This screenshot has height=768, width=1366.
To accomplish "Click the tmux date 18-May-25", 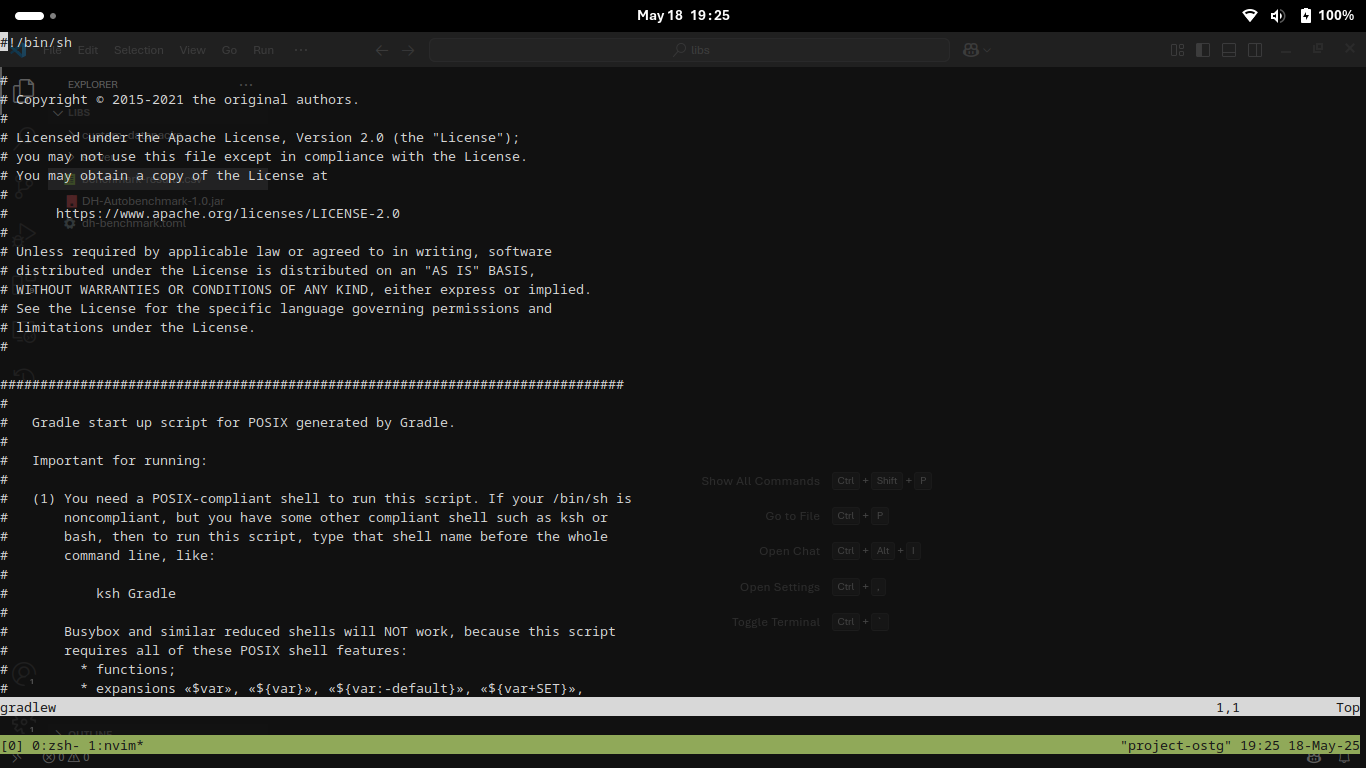I will click(x=1324, y=745).
